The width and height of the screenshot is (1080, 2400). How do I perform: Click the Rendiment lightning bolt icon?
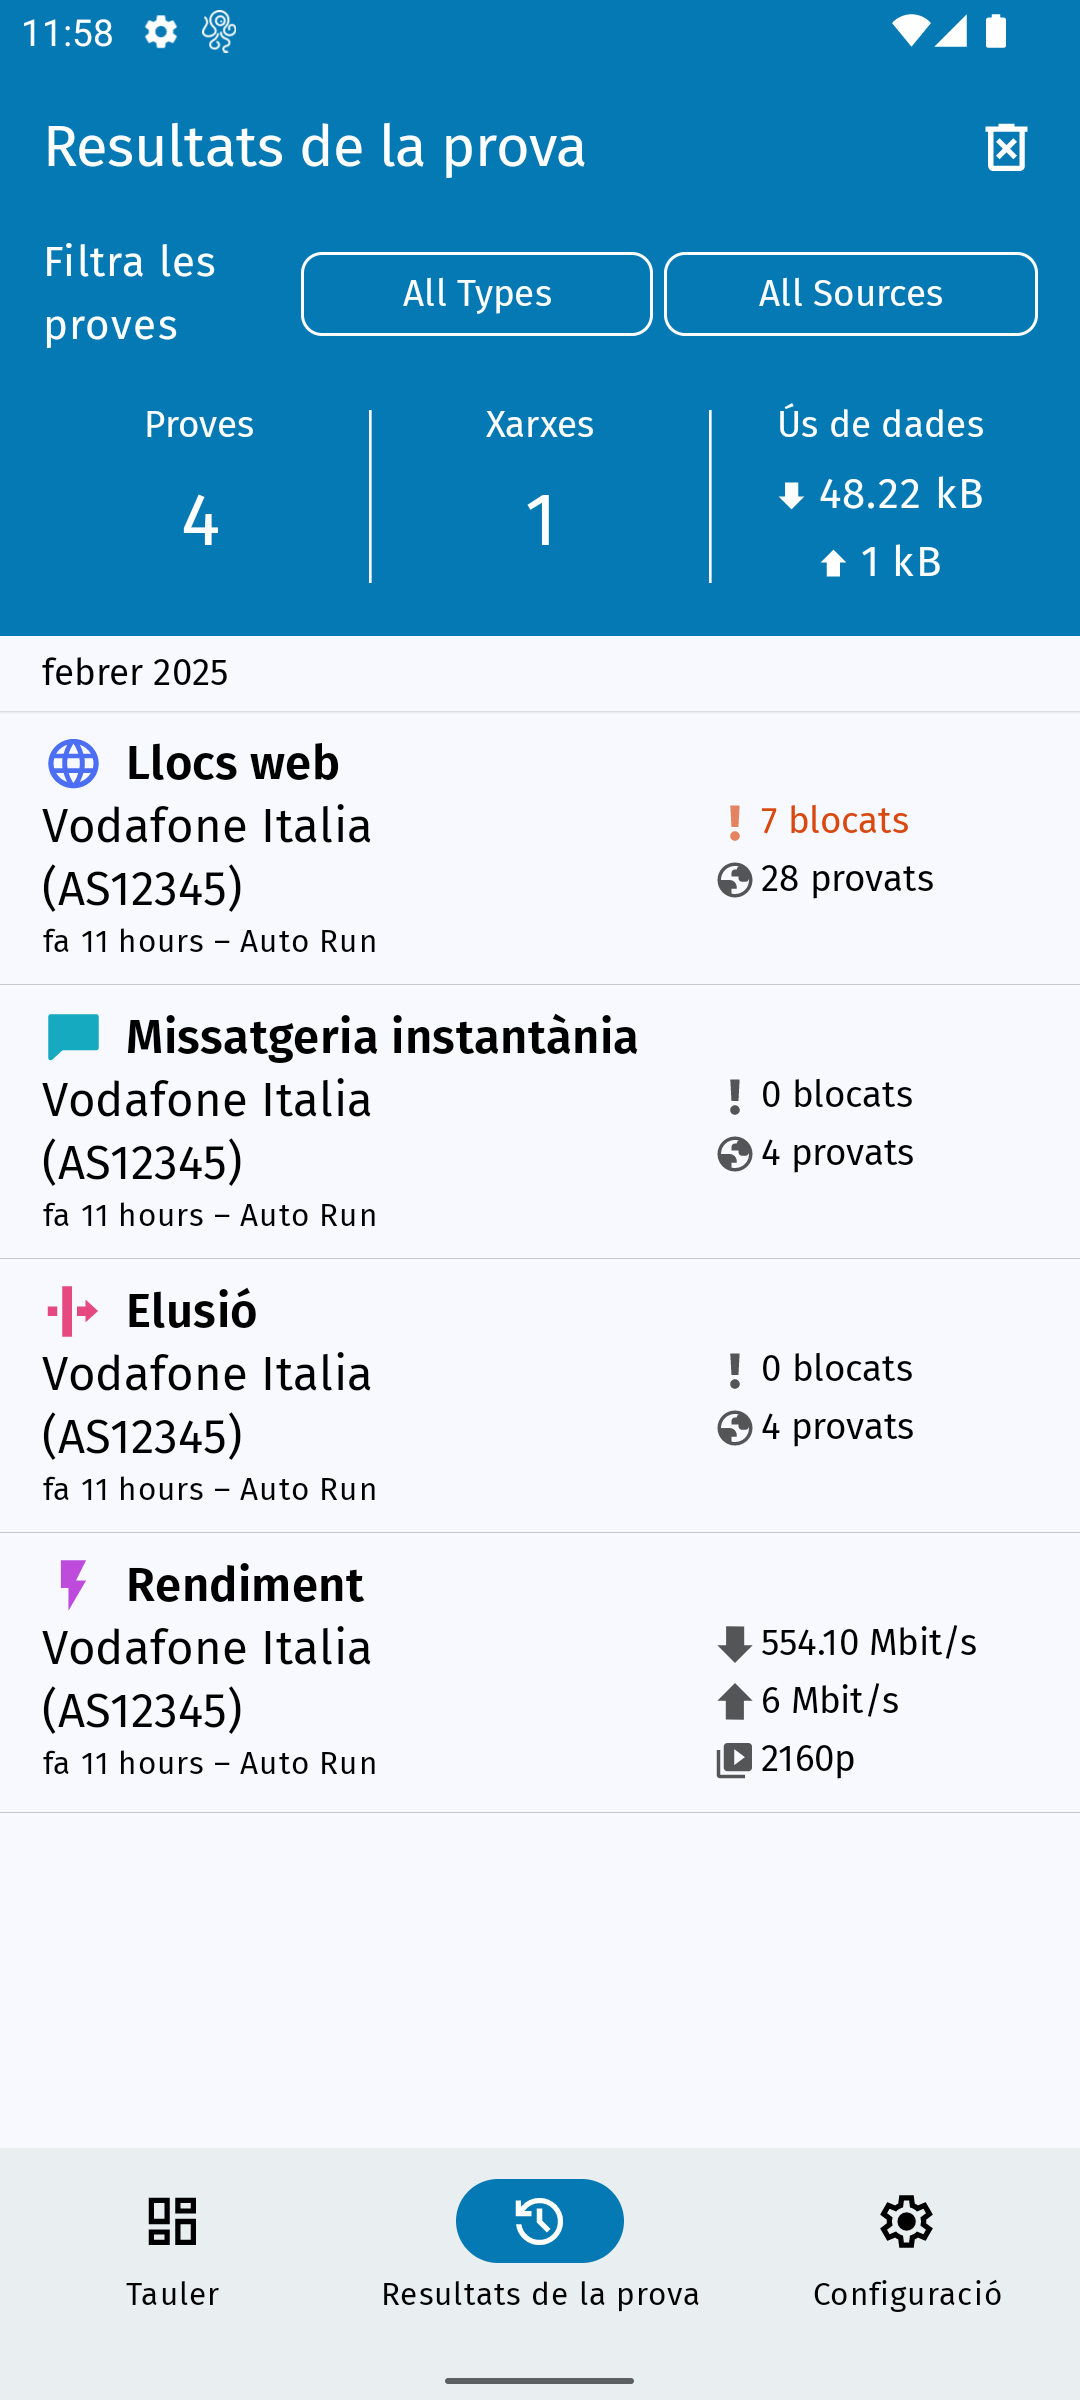click(73, 1585)
